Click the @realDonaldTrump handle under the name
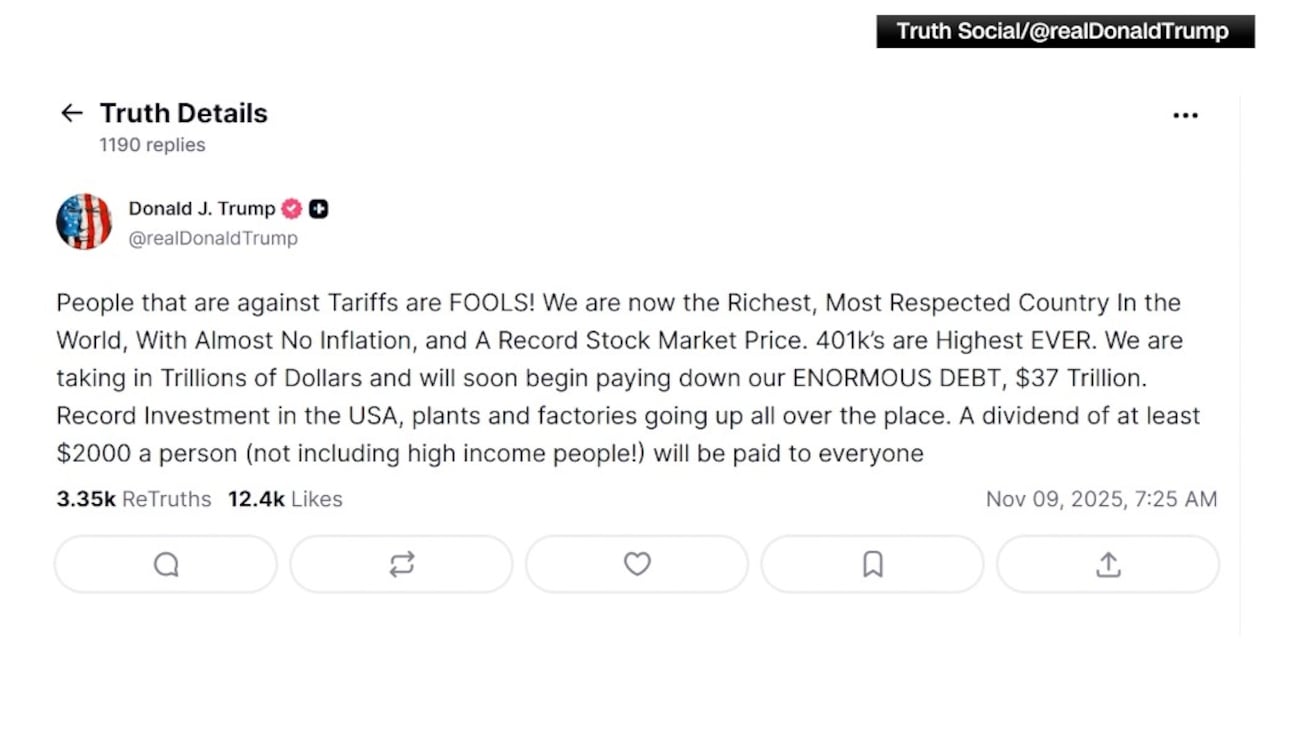1300x729 pixels. (213, 239)
